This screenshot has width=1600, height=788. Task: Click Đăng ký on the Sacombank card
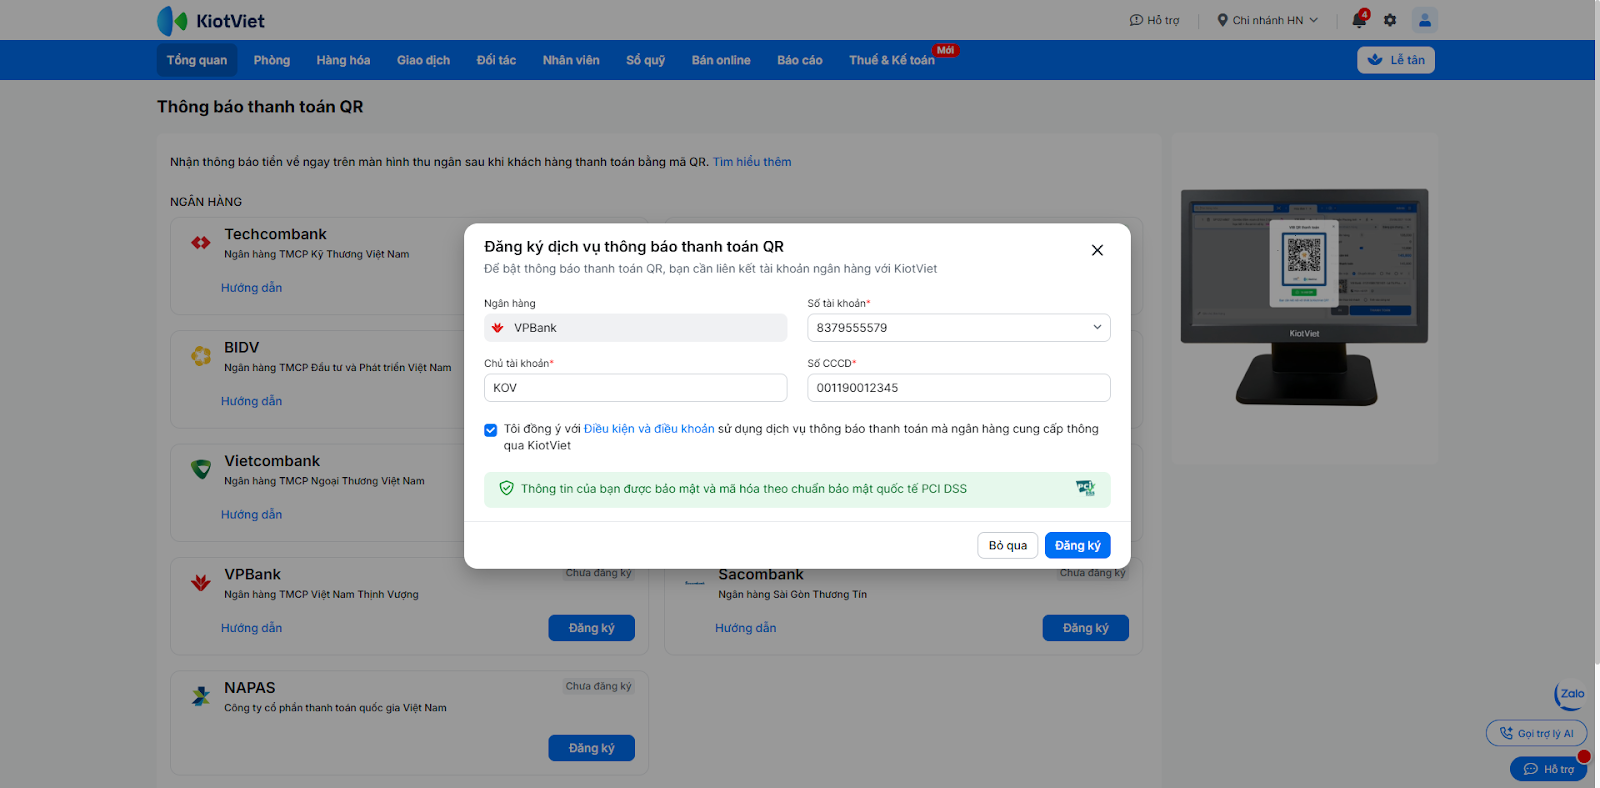[x=1086, y=628]
